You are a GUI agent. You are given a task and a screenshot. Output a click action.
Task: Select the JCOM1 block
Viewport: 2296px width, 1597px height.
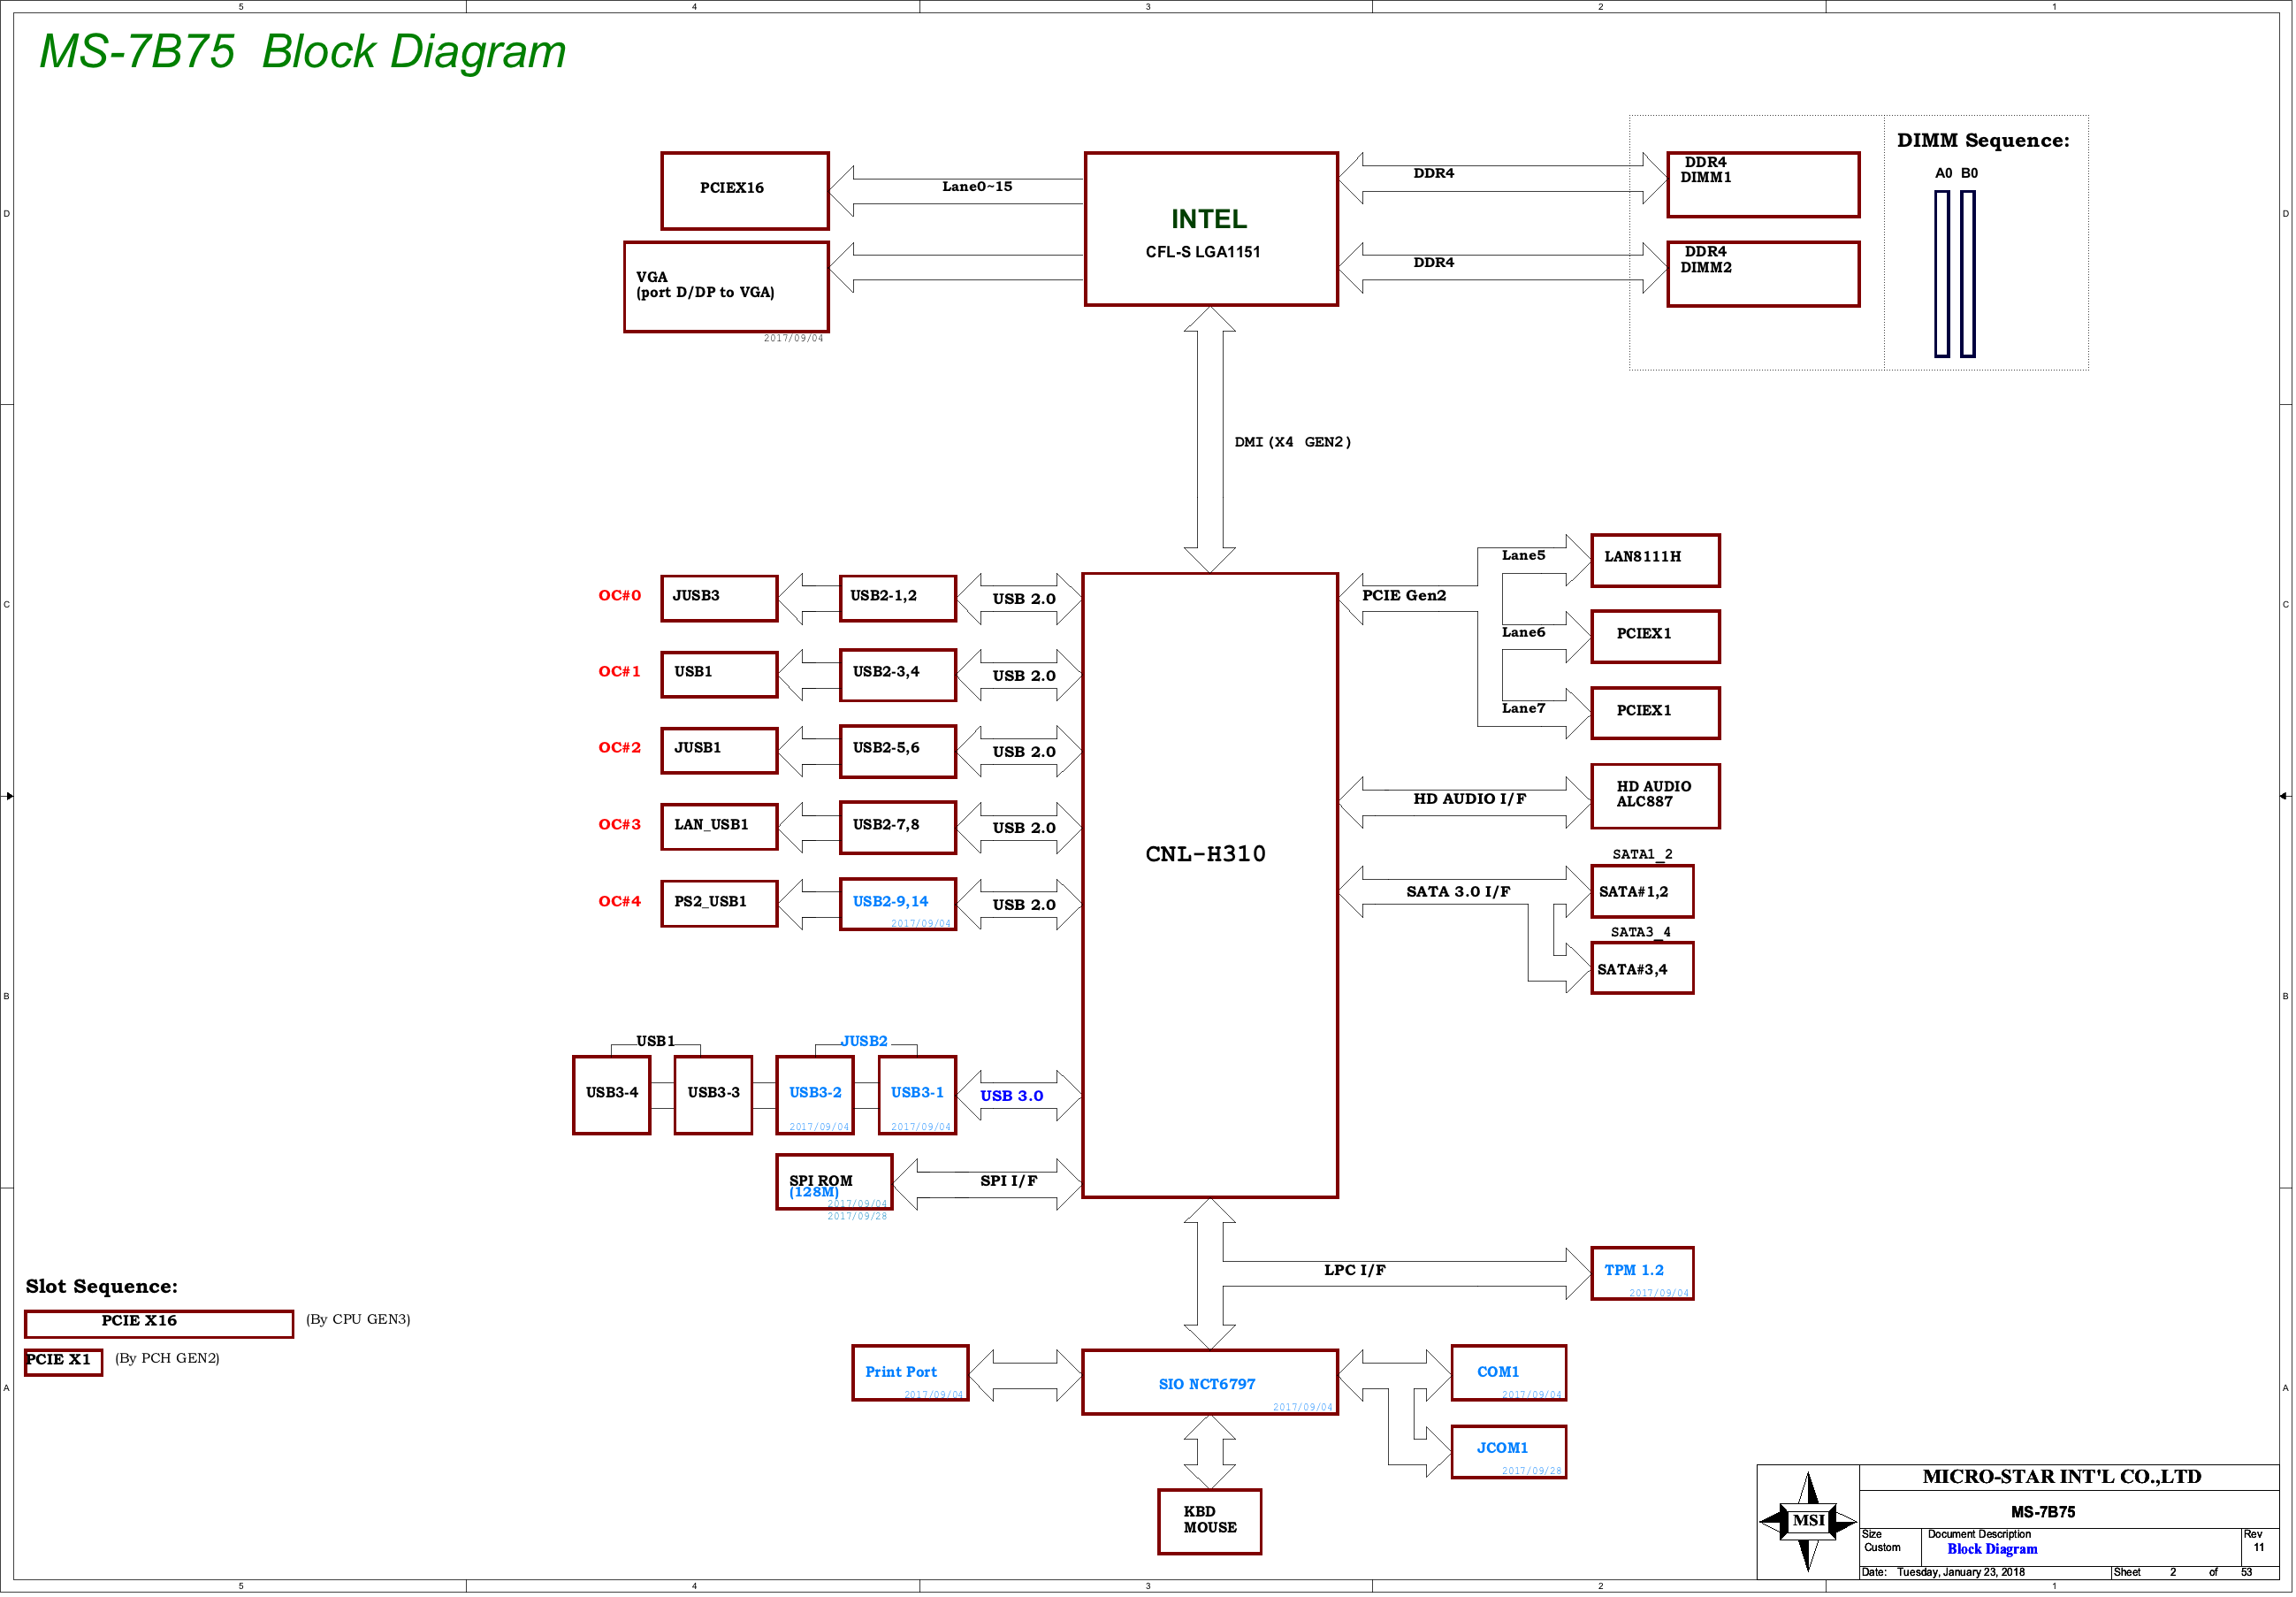pyautogui.click(x=1508, y=1451)
